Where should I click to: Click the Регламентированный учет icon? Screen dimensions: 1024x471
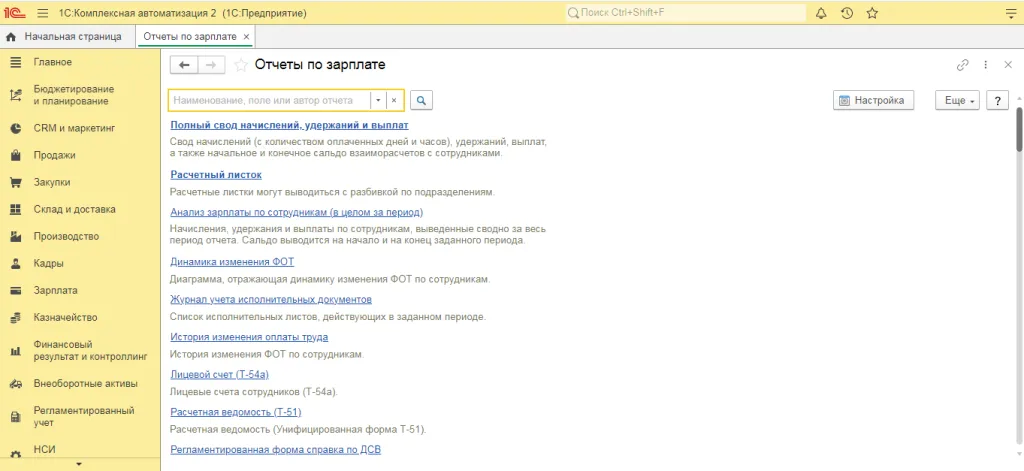[x=16, y=417]
